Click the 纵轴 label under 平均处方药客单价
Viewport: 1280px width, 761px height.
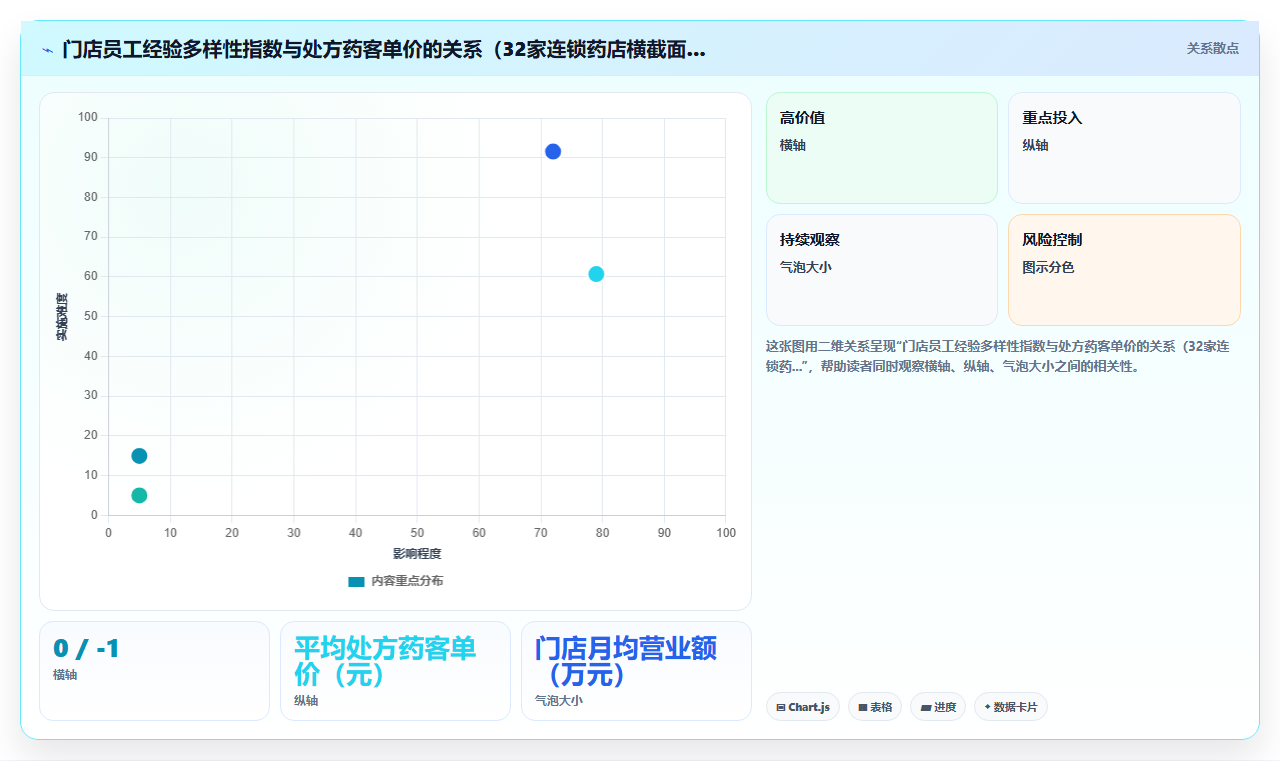click(306, 701)
